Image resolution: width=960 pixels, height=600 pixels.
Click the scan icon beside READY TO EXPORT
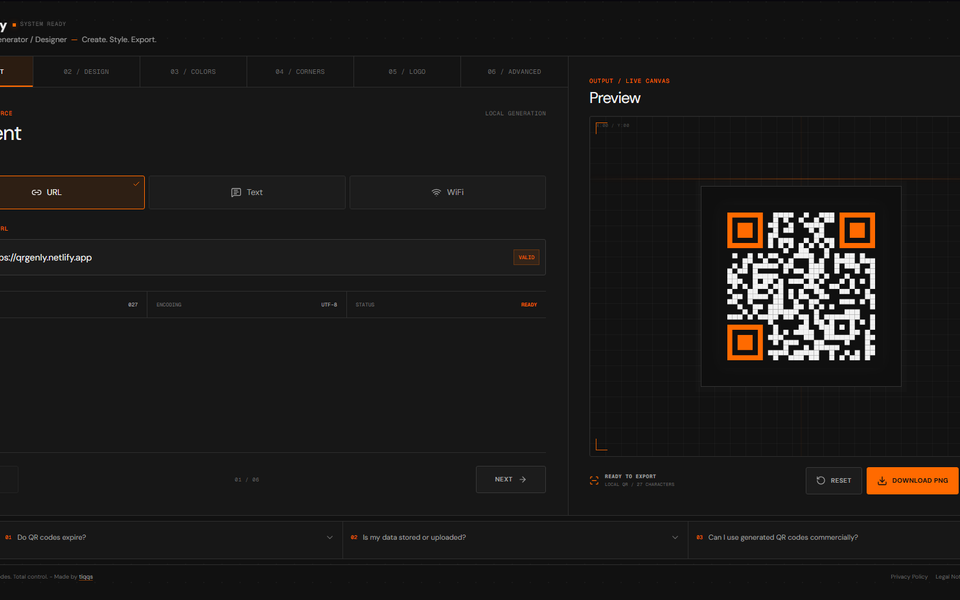[x=594, y=481]
